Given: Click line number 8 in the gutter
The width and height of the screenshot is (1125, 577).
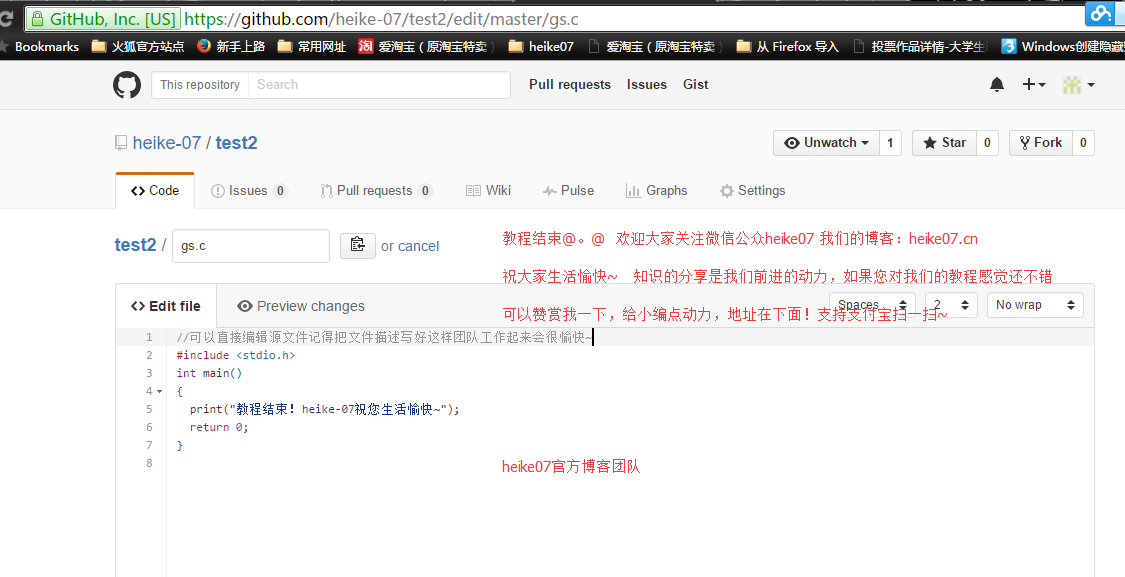Looking at the screenshot, I should click(149, 463).
